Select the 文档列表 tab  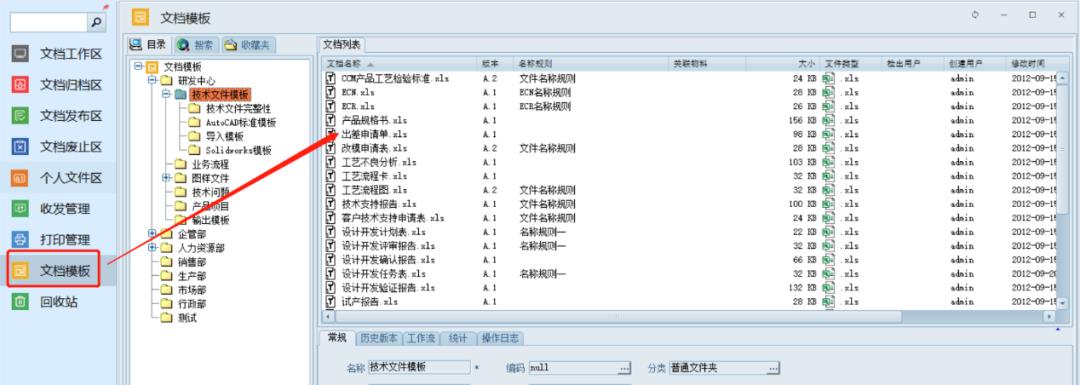[342, 45]
